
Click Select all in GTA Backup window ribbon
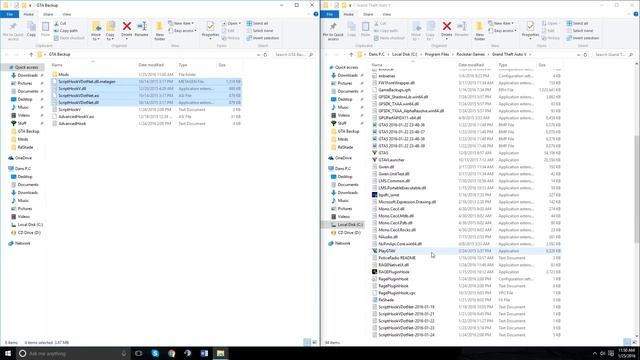click(258, 23)
